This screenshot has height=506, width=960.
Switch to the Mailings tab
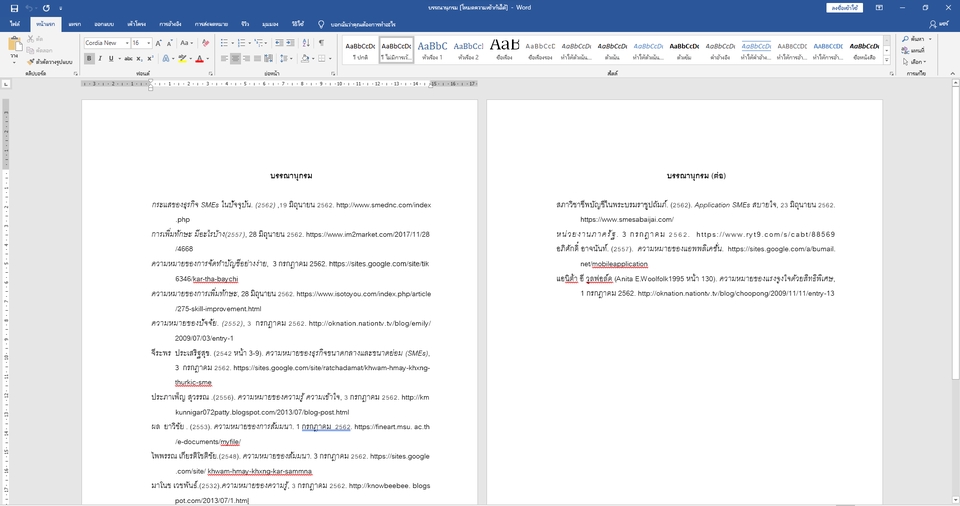click(211, 25)
